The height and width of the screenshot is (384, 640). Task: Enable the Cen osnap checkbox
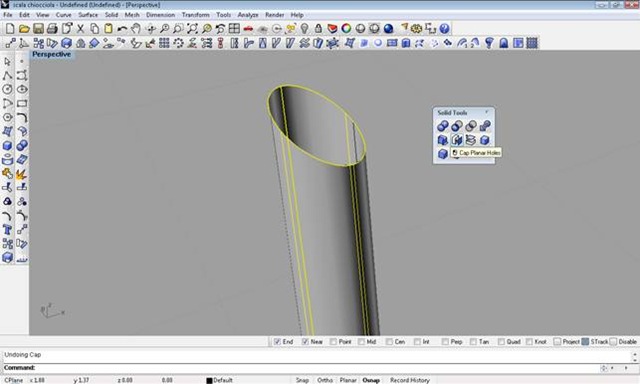tap(389, 342)
